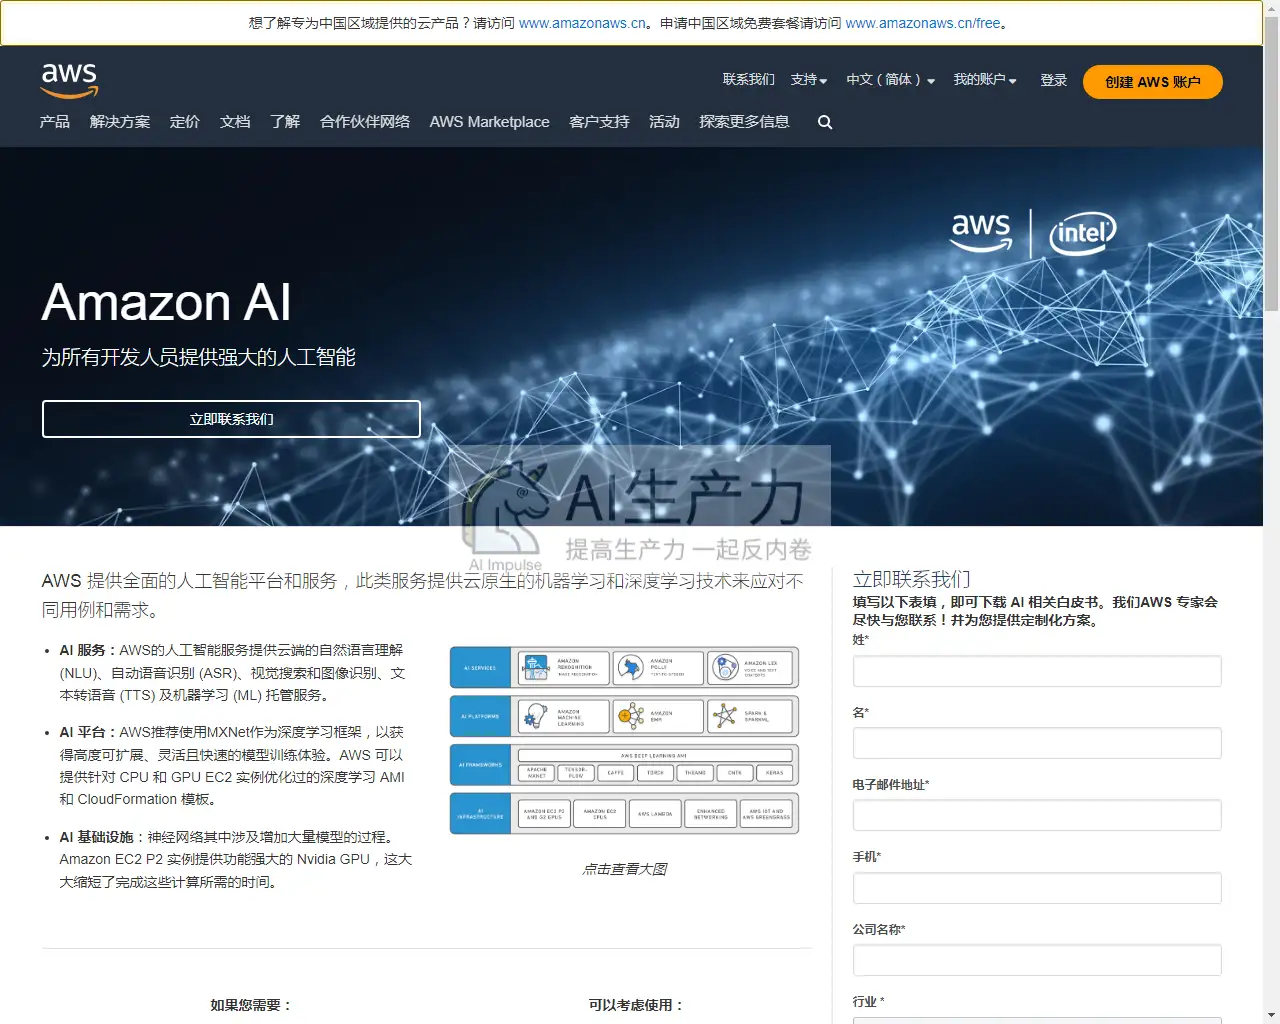Open the search magnifier icon
The width and height of the screenshot is (1280, 1024).
825,122
